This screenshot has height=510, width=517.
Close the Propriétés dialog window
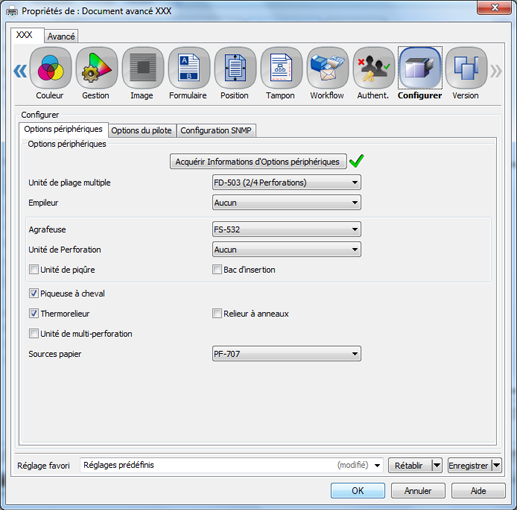click(495, 7)
